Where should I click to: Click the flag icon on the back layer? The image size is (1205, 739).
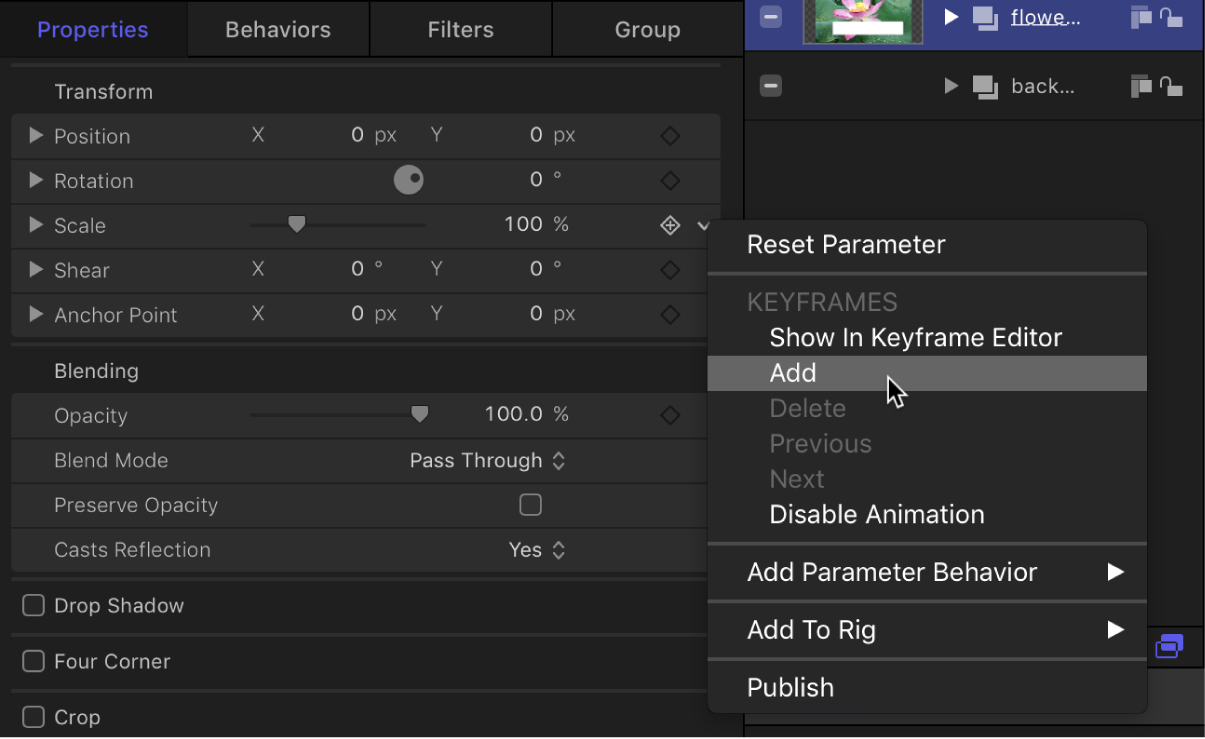point(1141,86)
